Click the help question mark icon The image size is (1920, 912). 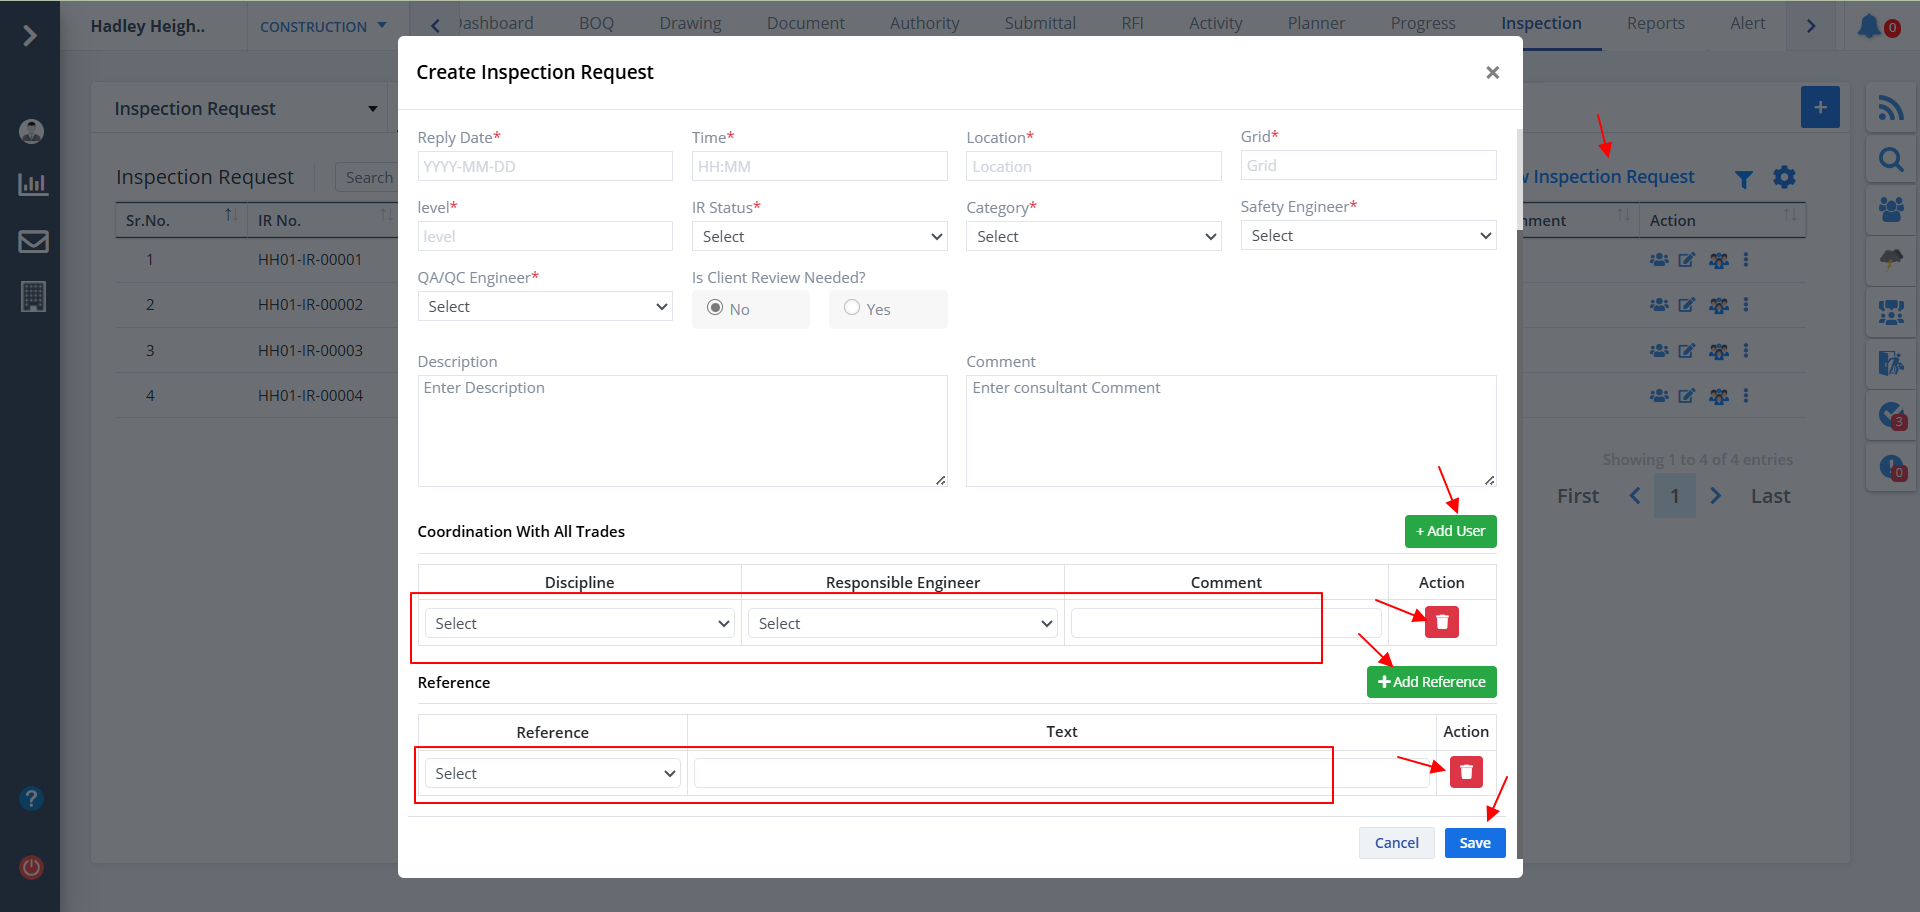pyautogui.click(x=31, y=798)
